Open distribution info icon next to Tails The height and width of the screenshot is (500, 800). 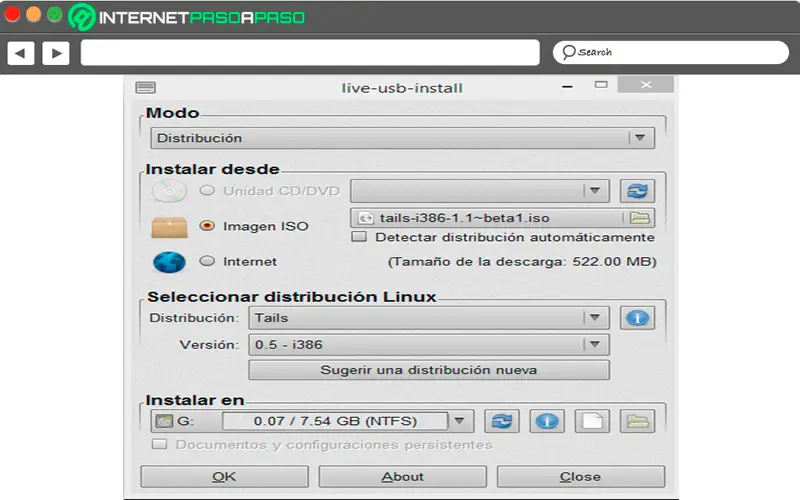[x=637, y=318]
